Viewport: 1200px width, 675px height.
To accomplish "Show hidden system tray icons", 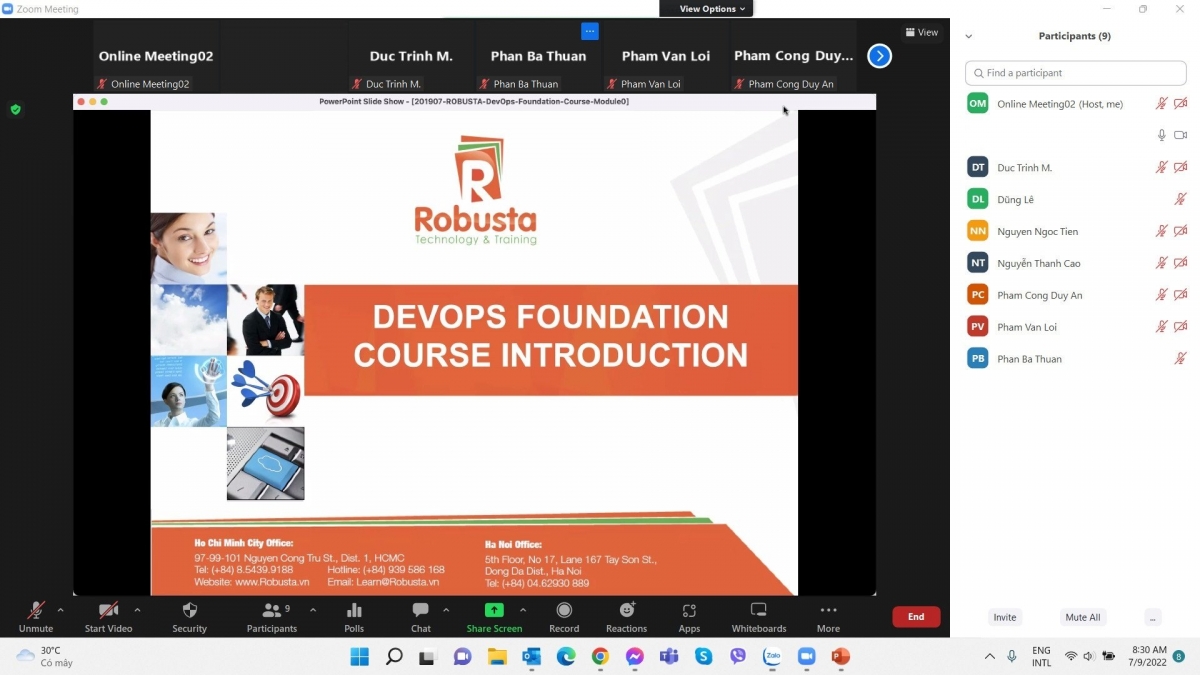I will (990, 656).
